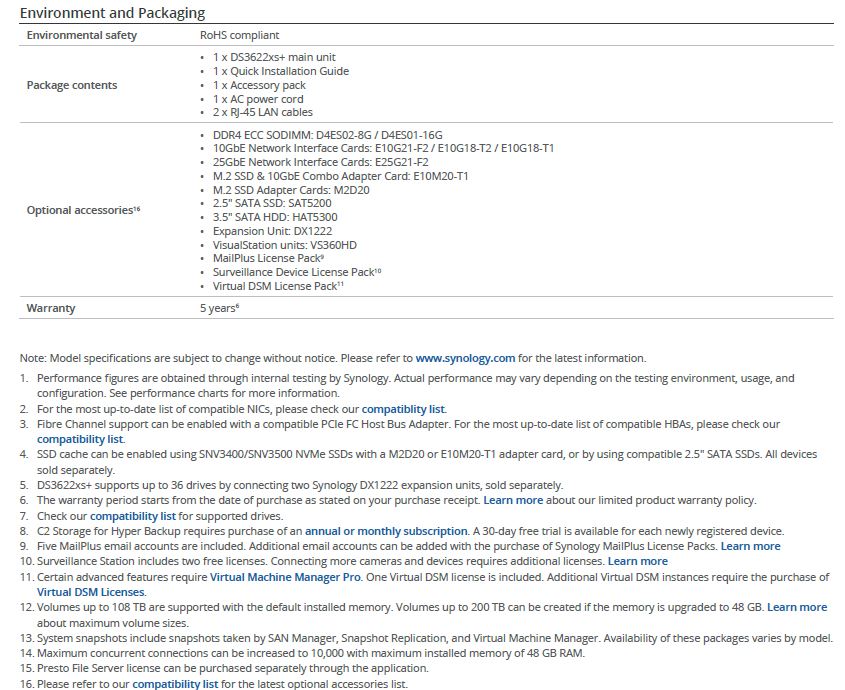Select the "M.2 SSD Adapter Cards: M2D20" line
Screen dimensions: 845x690
click(x=291, y=190)
